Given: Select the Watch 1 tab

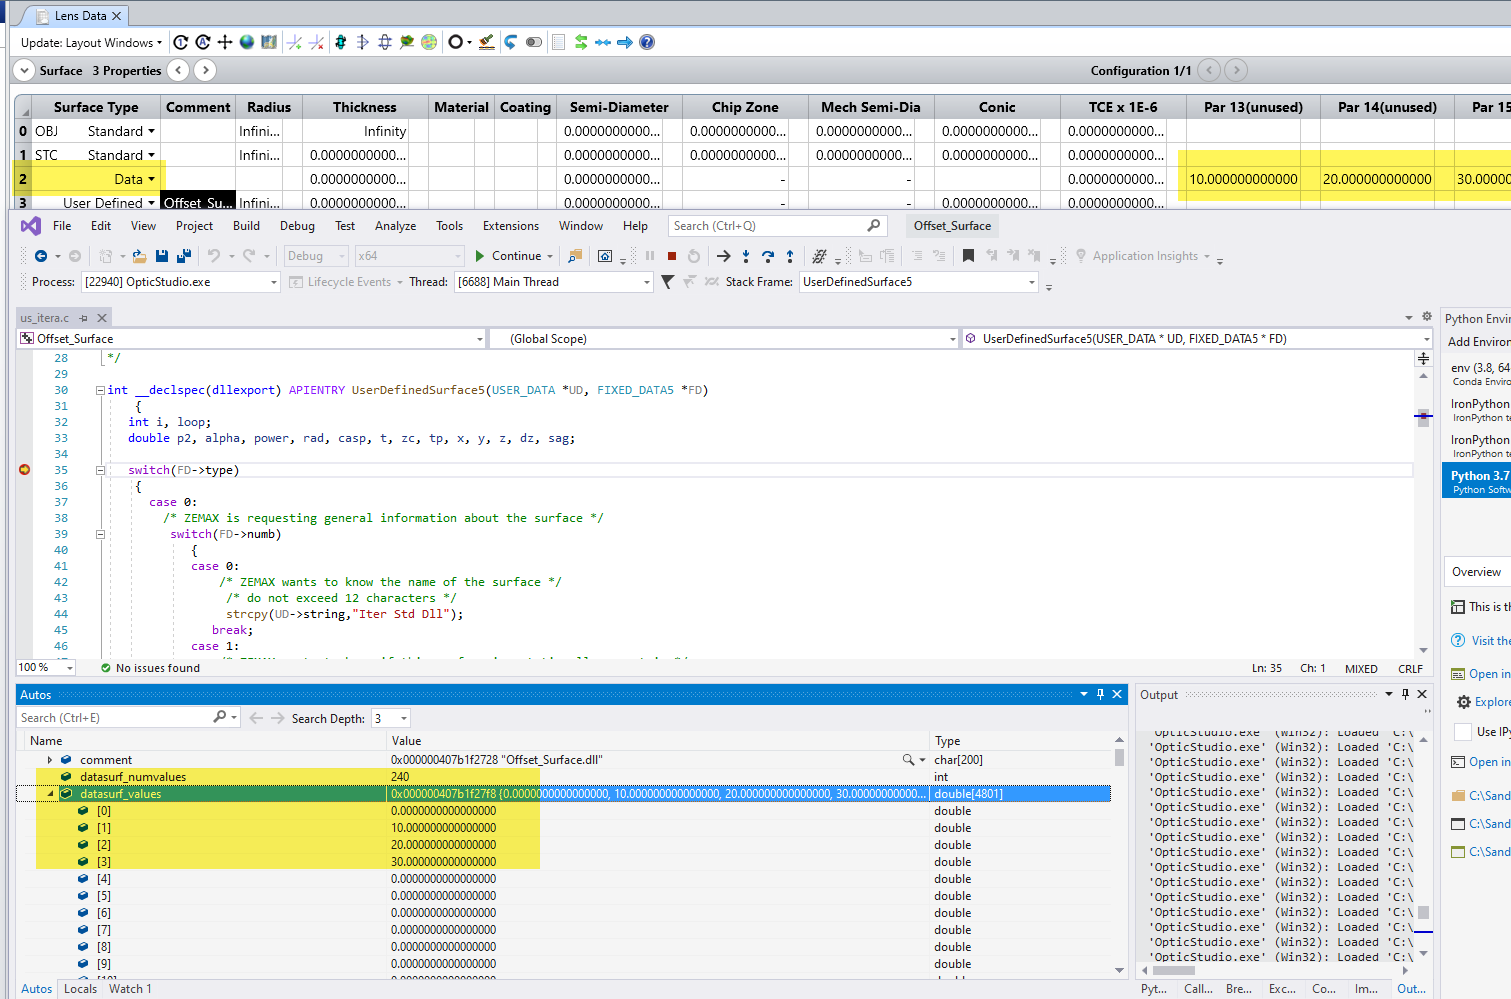Looking at the screenshot, I should pos(130,988).
